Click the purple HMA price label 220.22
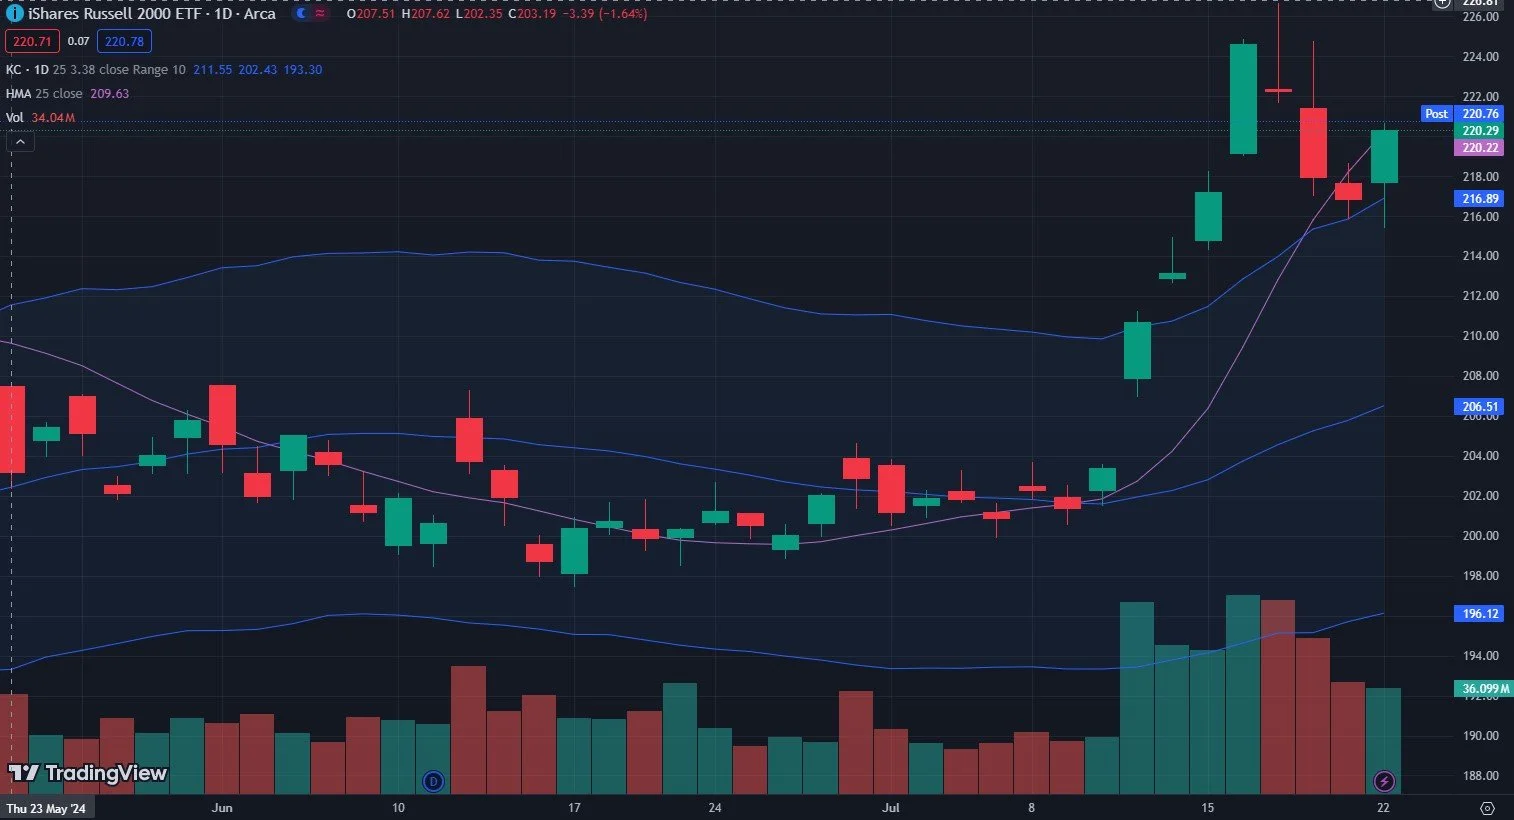Image resolution: width=1514 pixels, height=820 pixels. click(x=1479, y=148)
